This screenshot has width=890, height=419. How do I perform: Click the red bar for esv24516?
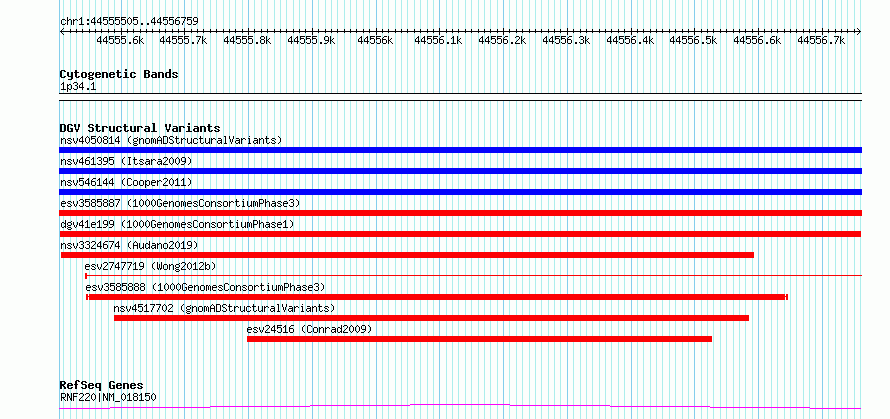[x=479, y=339]
